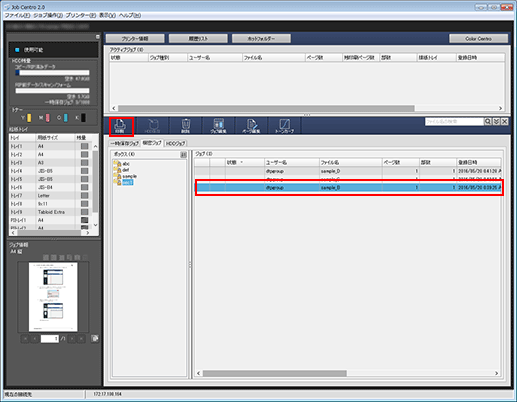Click the HDD copy data capacity bar
Image resolution: width=517 pixels, height=402 pixels.
click(x=52, y=73)
